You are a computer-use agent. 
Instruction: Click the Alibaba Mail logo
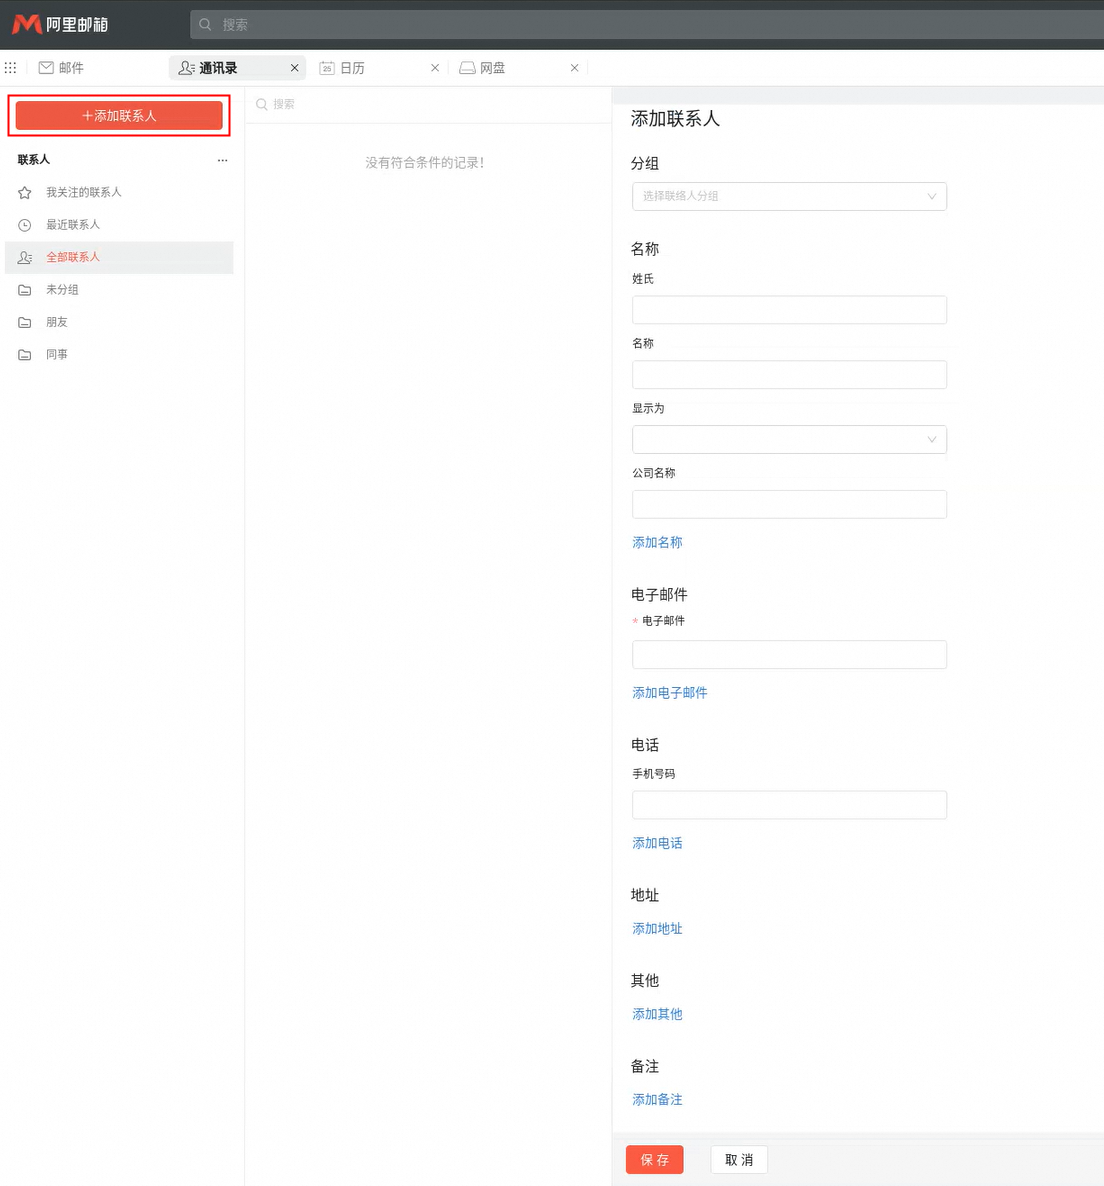click(x=60, y=24)
